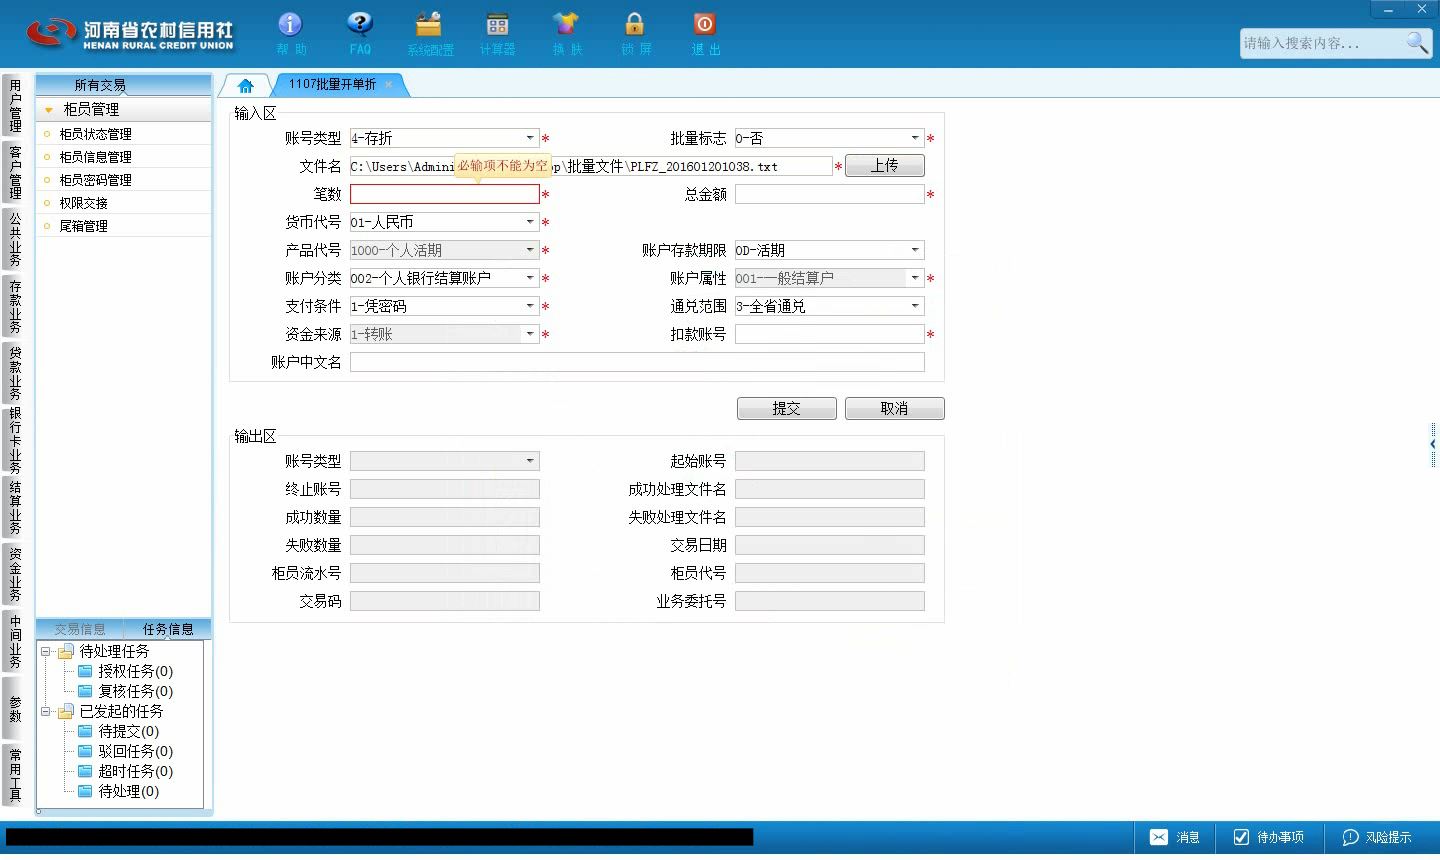The image size is (1440, 860).
Task: Switch to the 任务信息 tab
Action: pos(168,629)
